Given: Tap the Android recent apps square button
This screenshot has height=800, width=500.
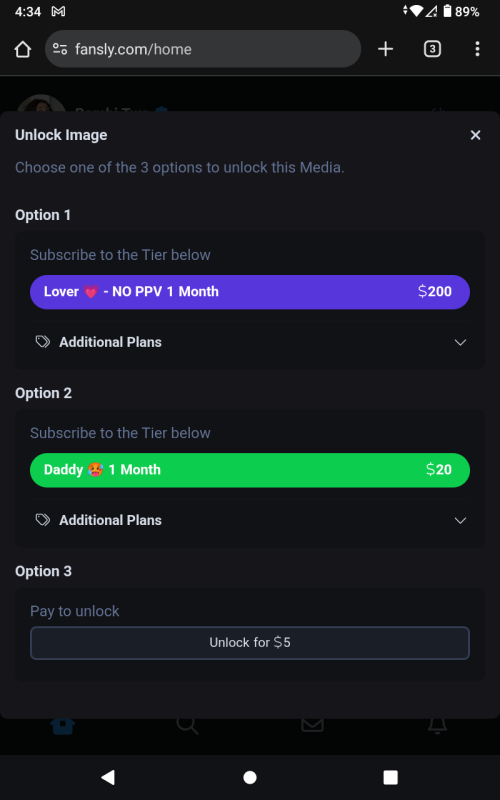Looking at the screenshot, I should tap(390, 777).
